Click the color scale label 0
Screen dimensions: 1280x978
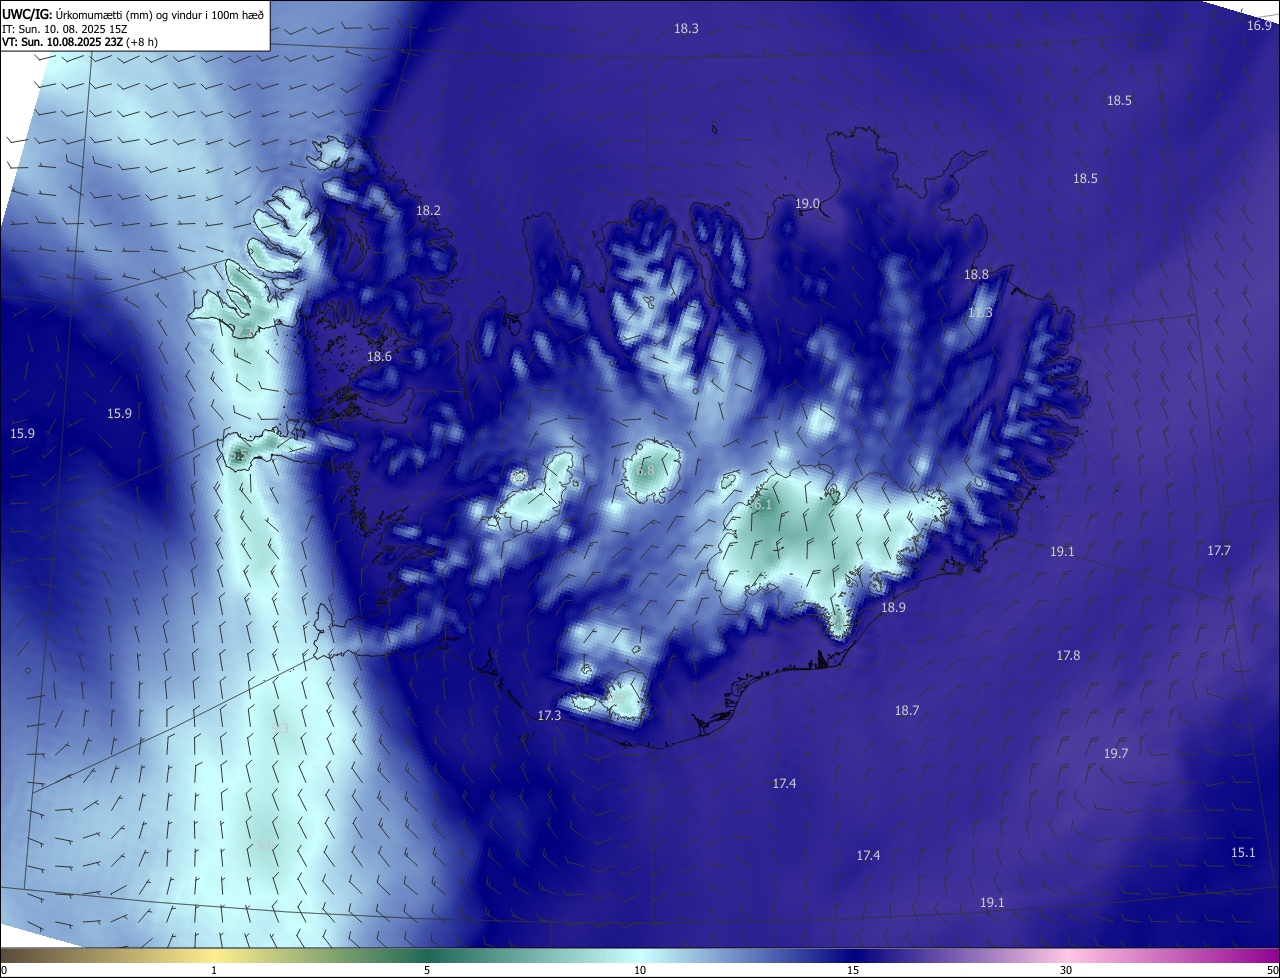(4, 971)
